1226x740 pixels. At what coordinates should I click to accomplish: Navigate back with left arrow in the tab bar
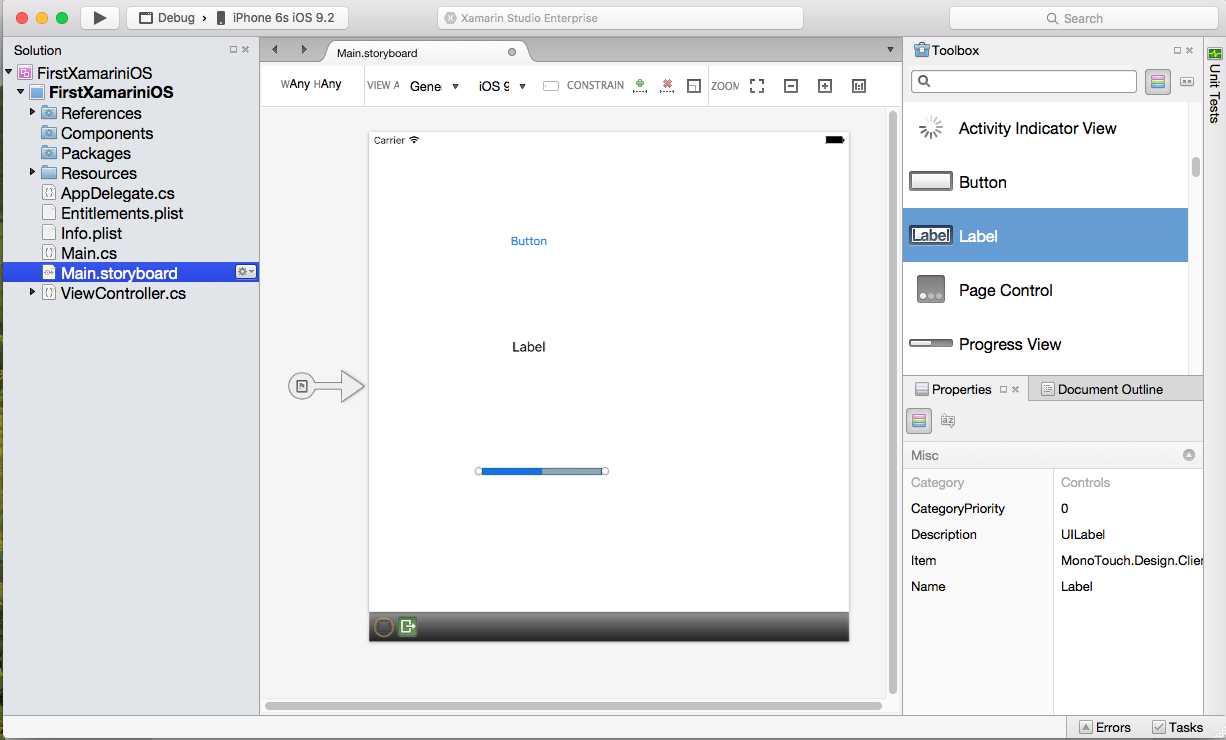coord(275,49)
